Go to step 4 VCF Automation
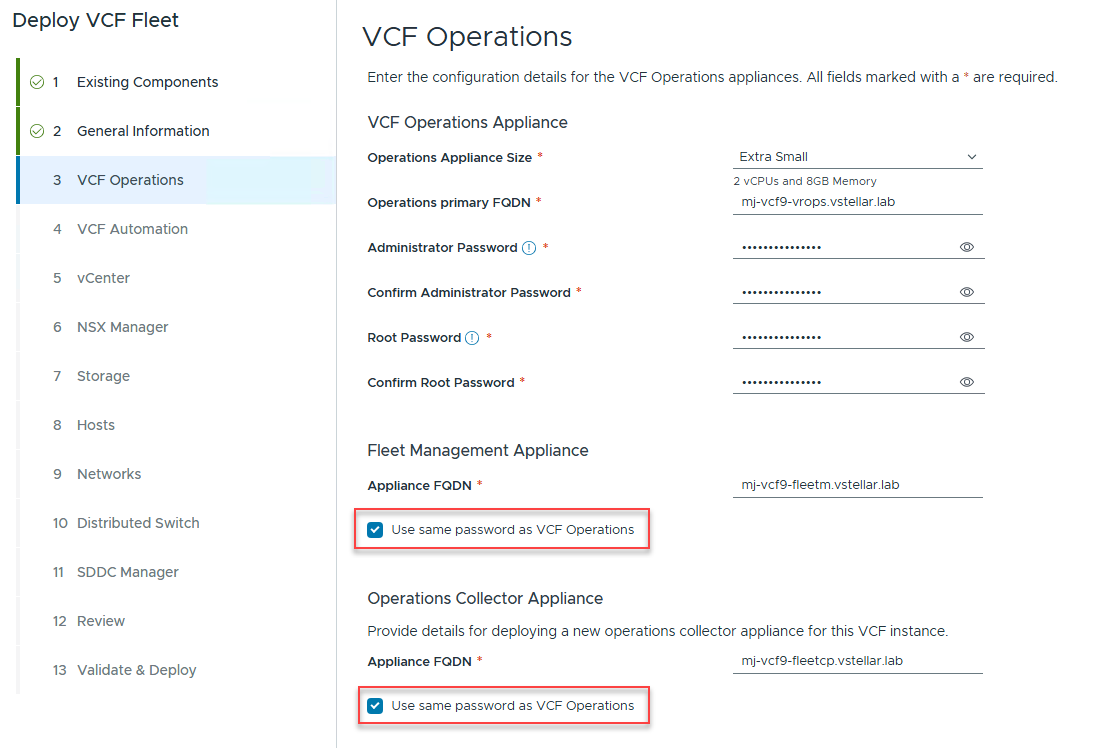 (132, 229)
